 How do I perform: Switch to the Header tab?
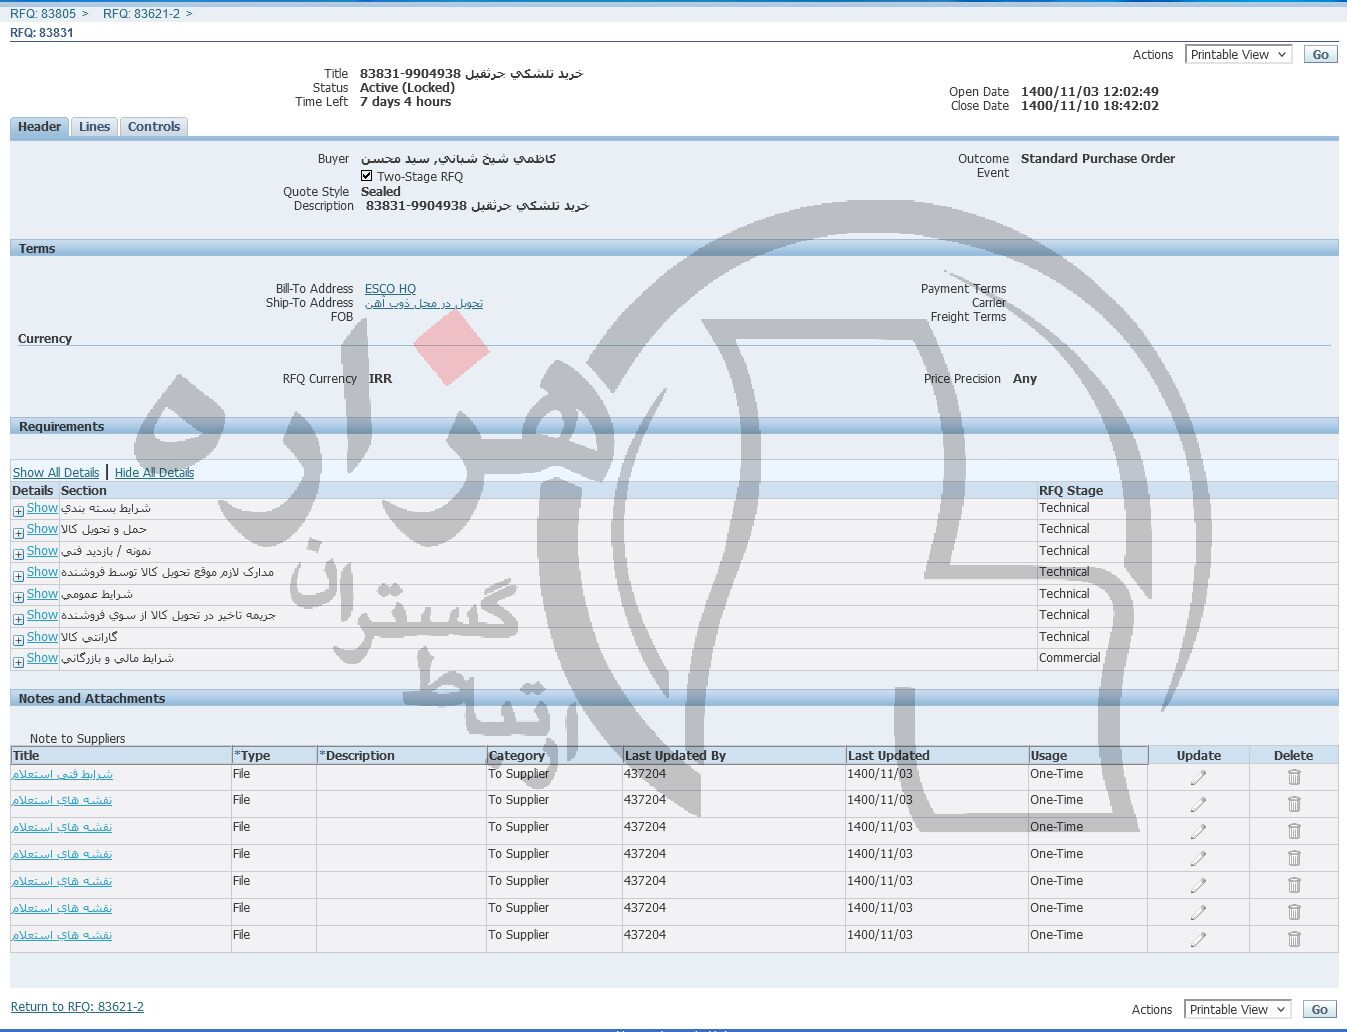click(x=39, y=127)
